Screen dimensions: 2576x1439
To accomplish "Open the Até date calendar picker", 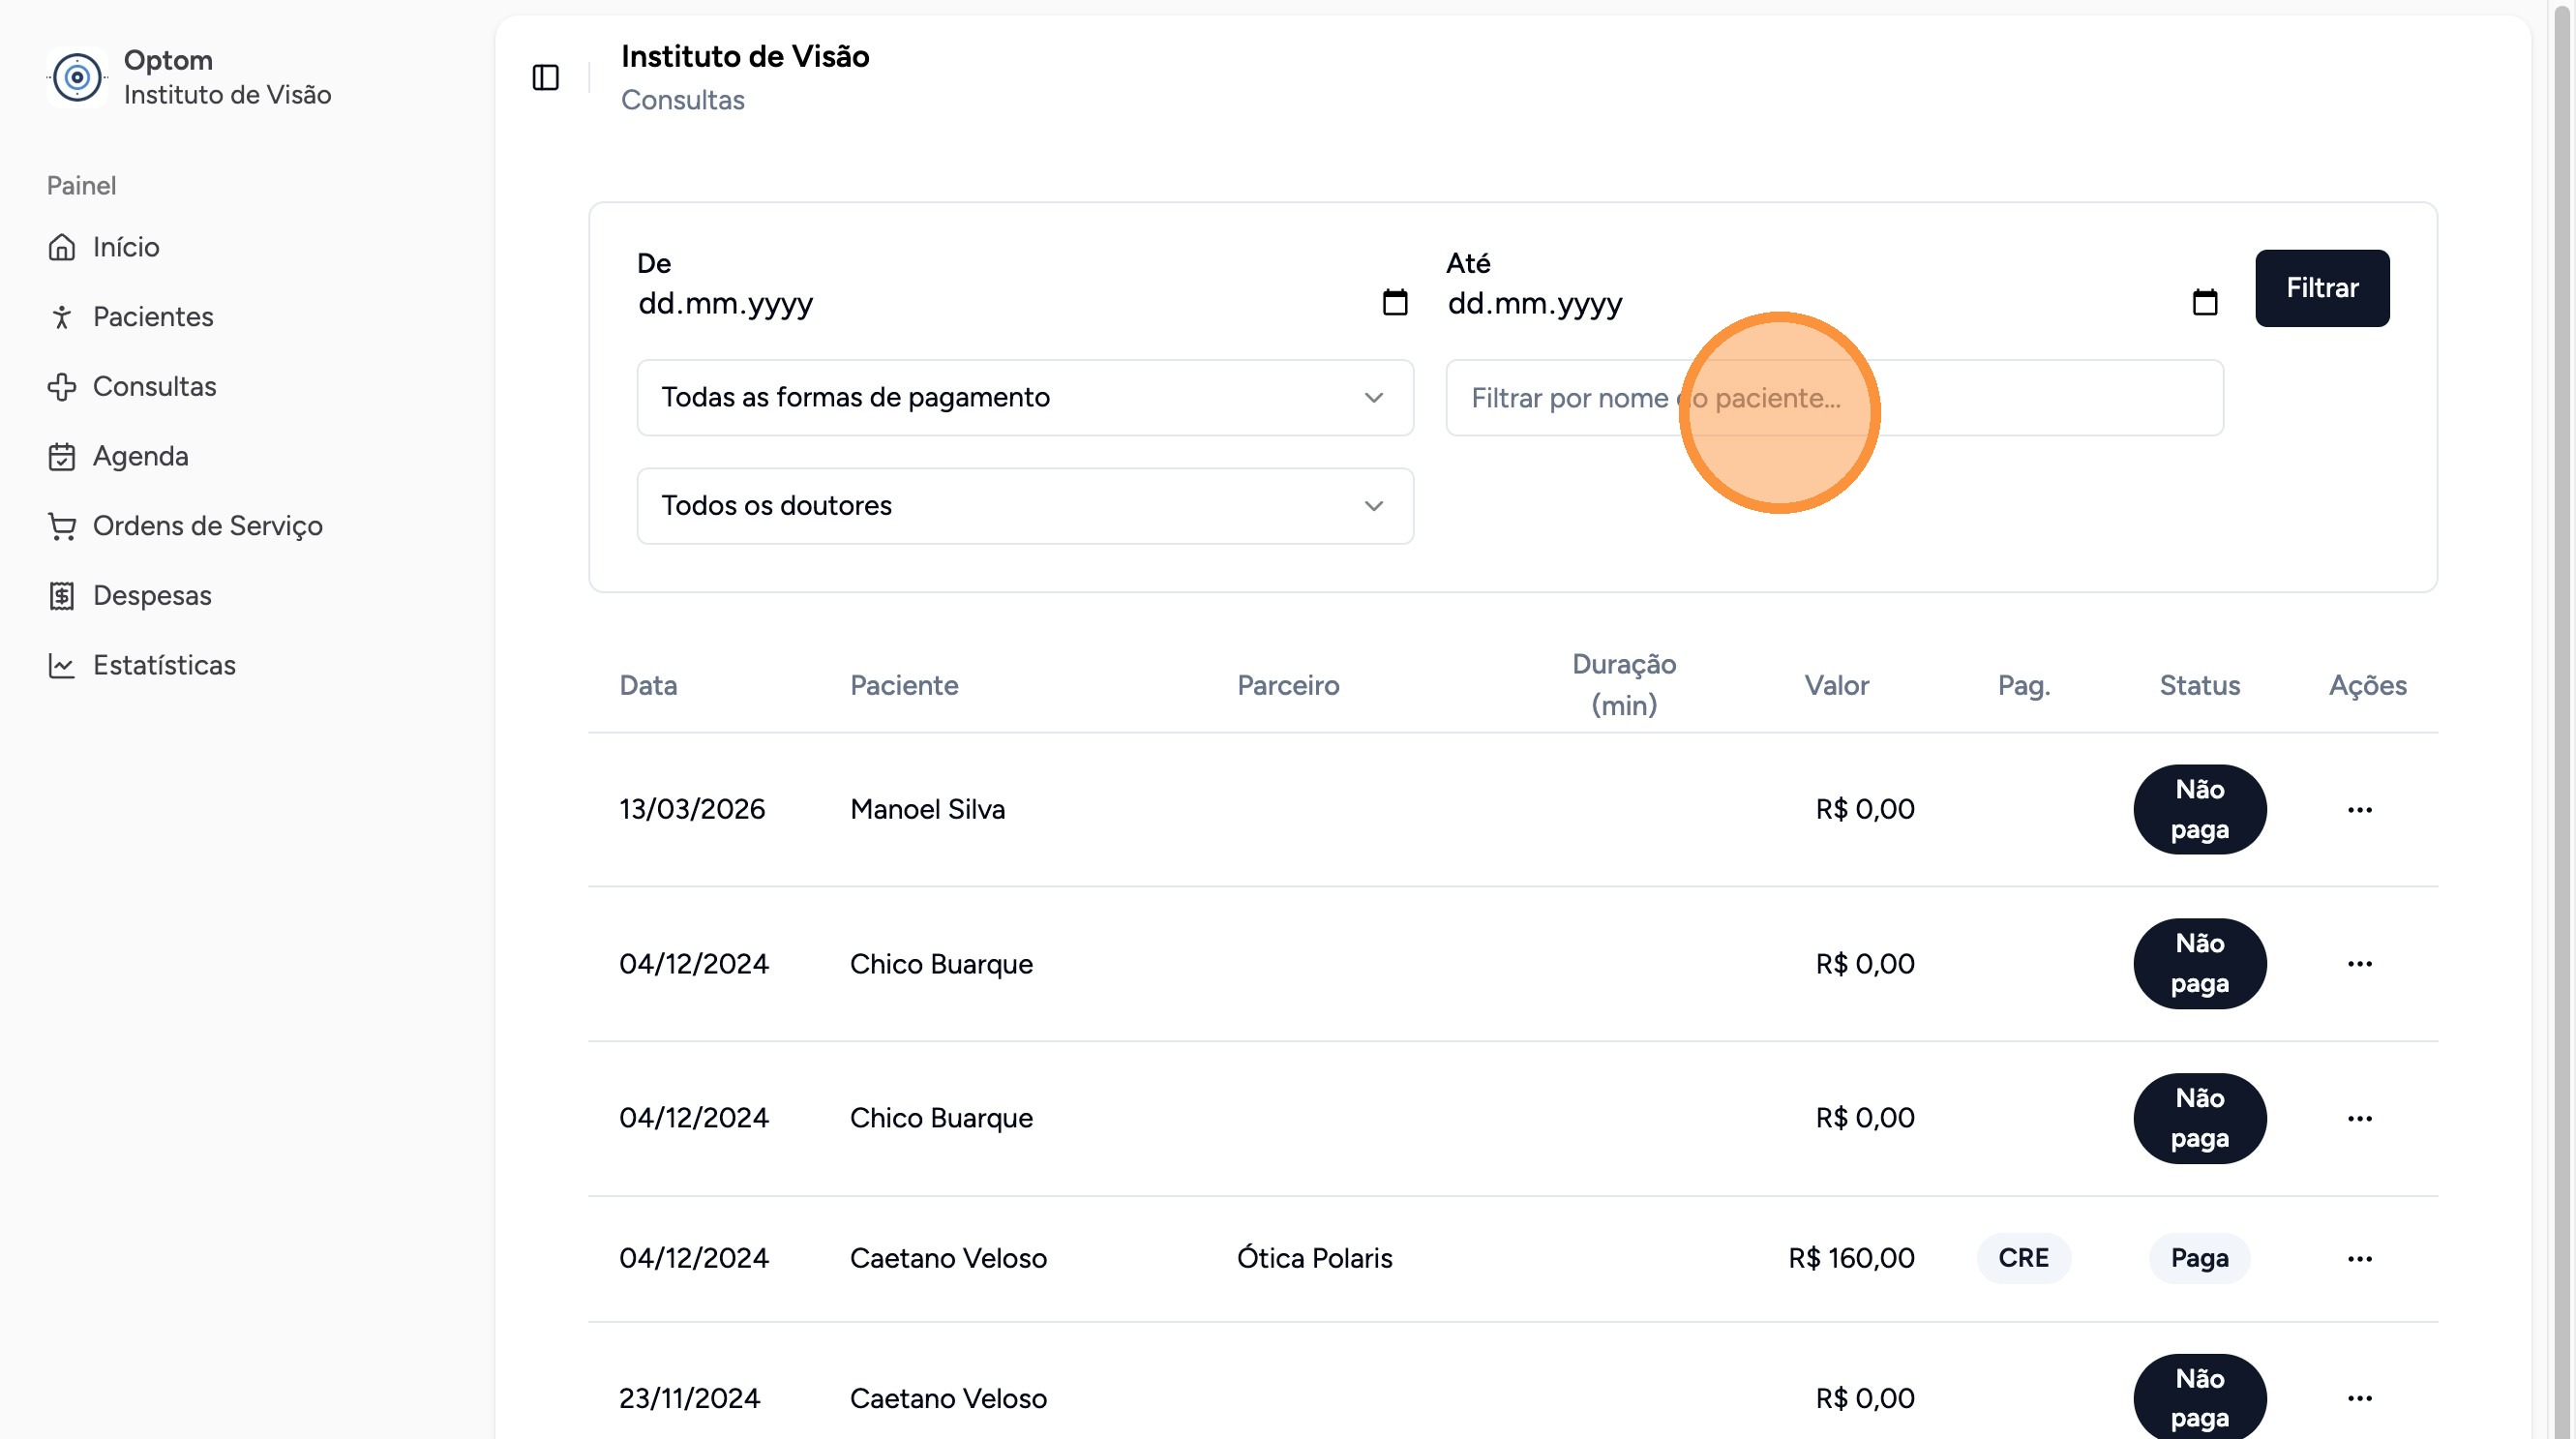I will point(2204,302).
